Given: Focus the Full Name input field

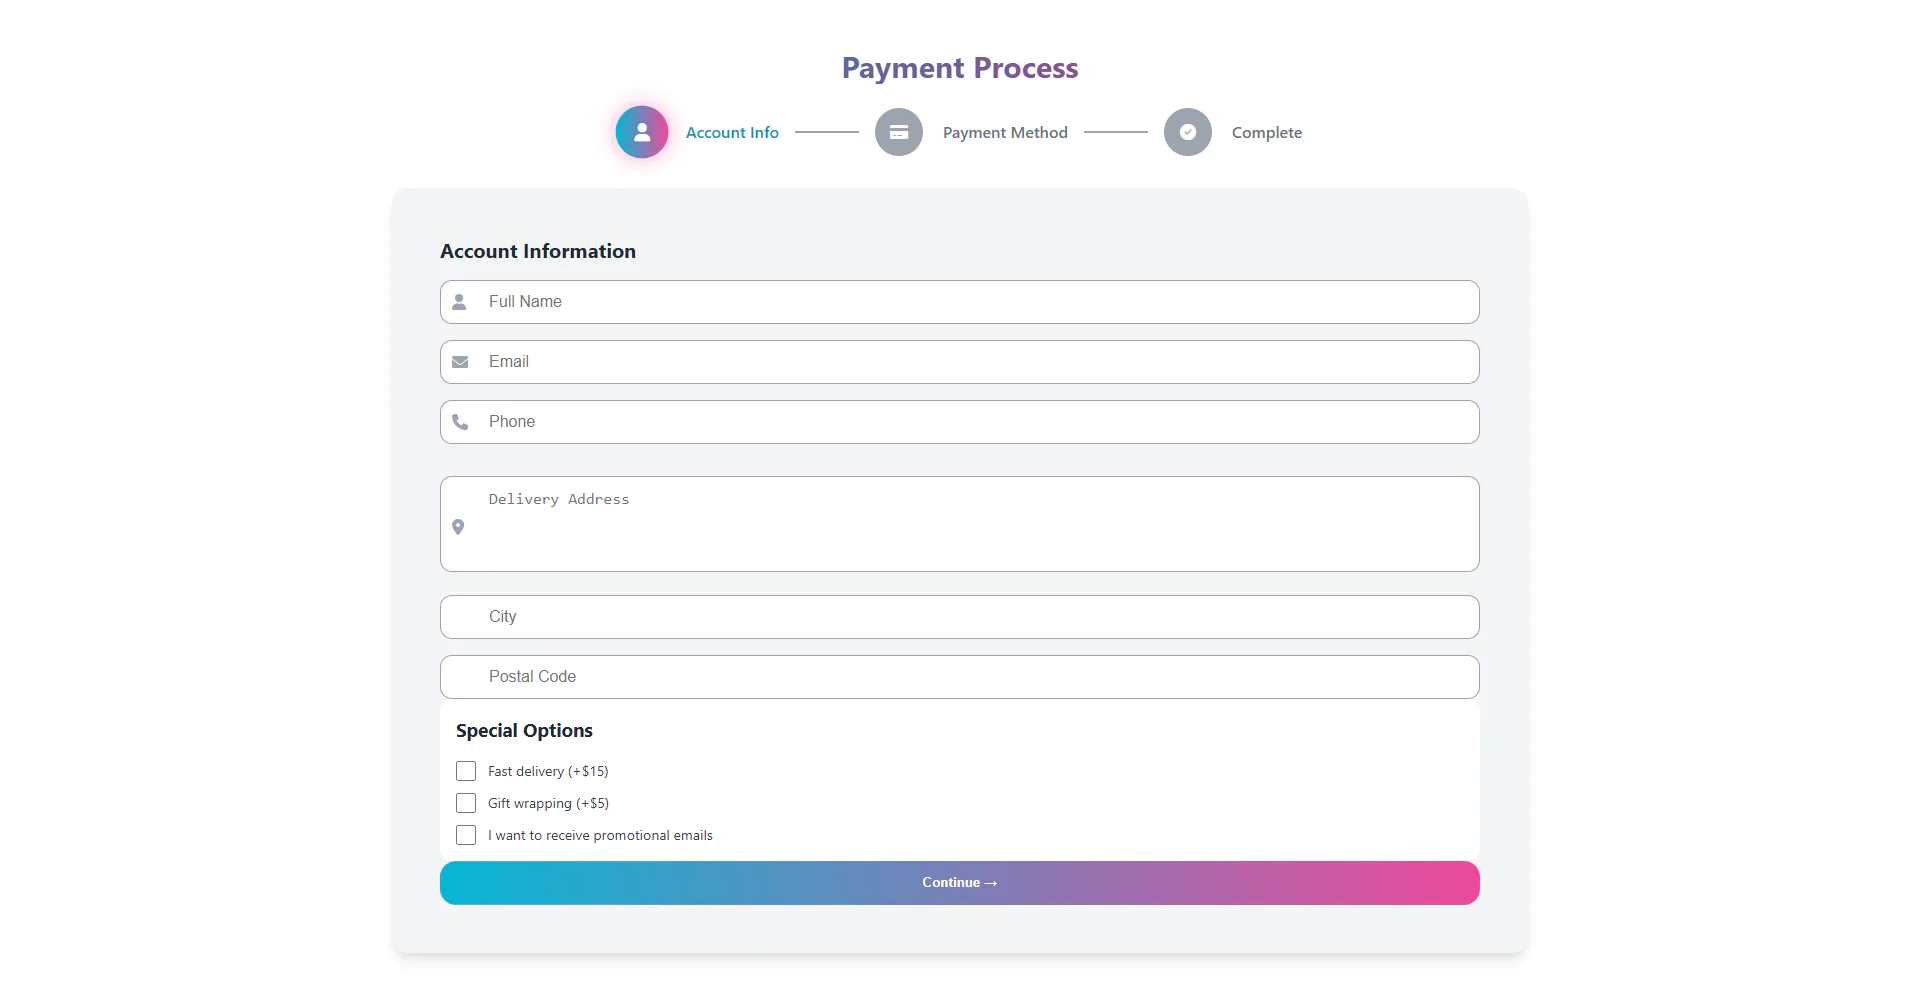Looking at the screenshot, I should (959, 301).
